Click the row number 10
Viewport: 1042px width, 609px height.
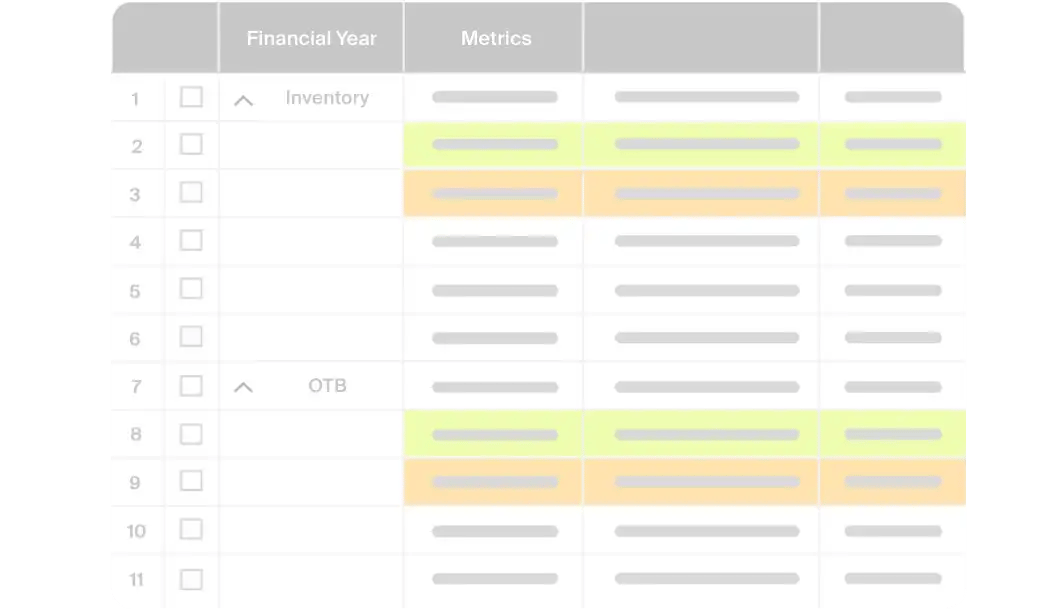[x=136, y=530]
